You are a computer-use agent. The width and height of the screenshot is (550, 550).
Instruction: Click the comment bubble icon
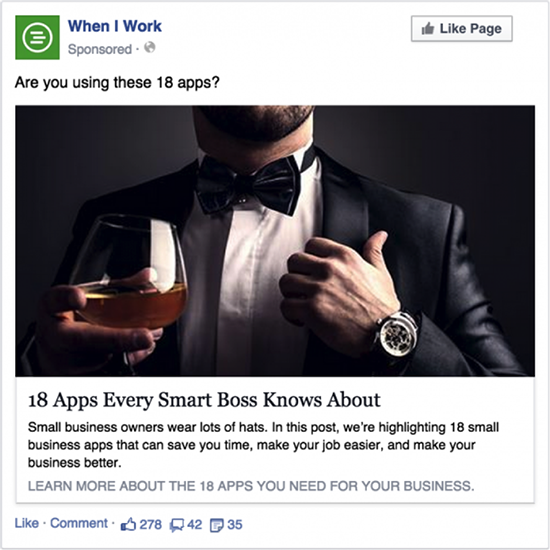177,525
